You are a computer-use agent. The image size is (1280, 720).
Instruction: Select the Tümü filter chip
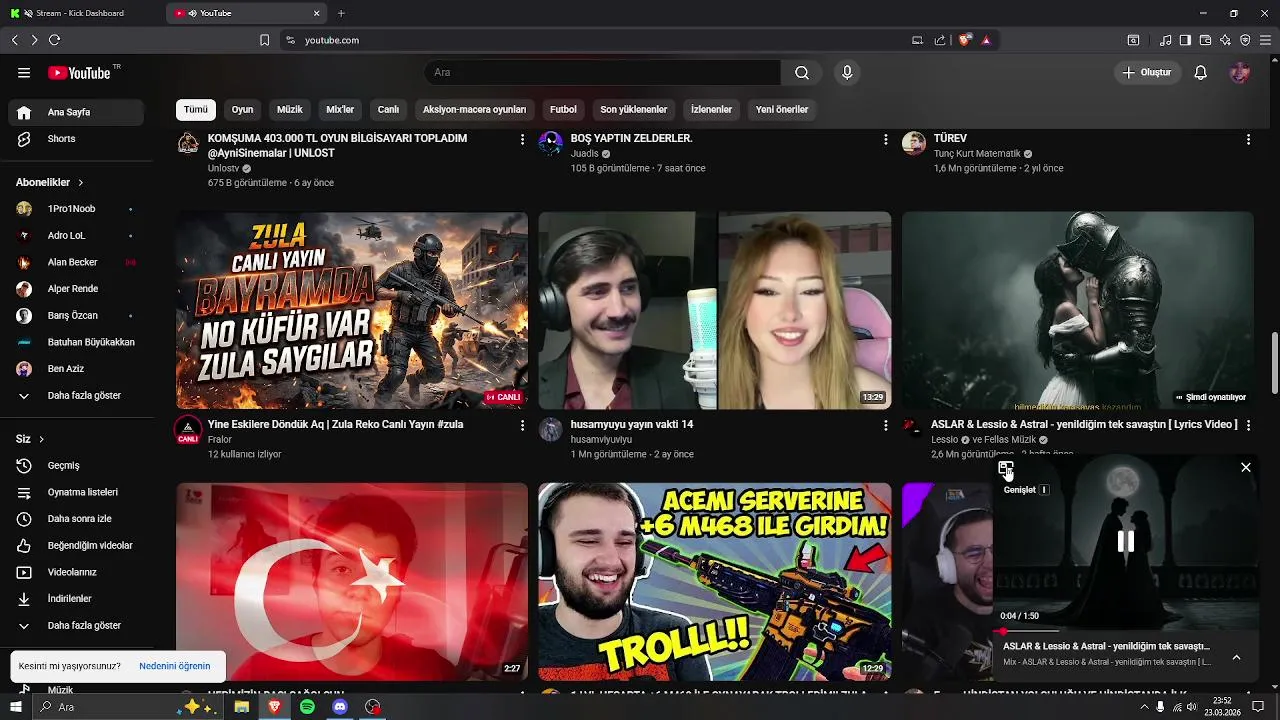click(196, 110)
